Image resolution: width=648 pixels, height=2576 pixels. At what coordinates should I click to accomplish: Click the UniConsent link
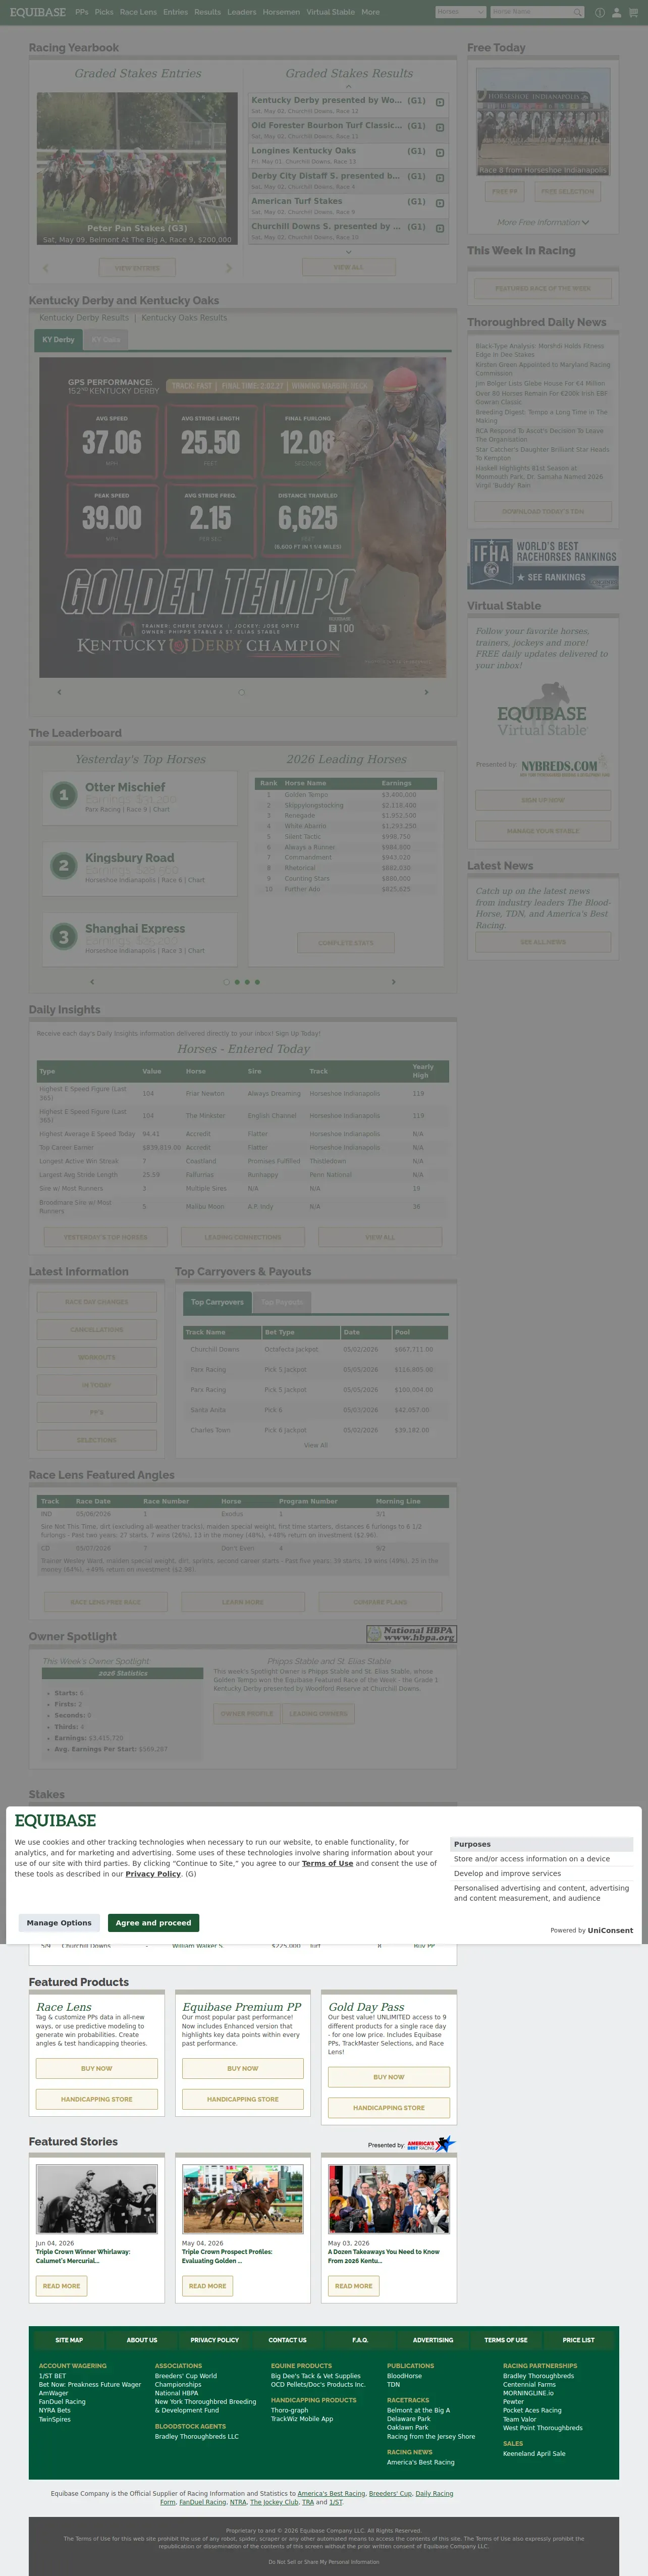[x=610, y=1930]
